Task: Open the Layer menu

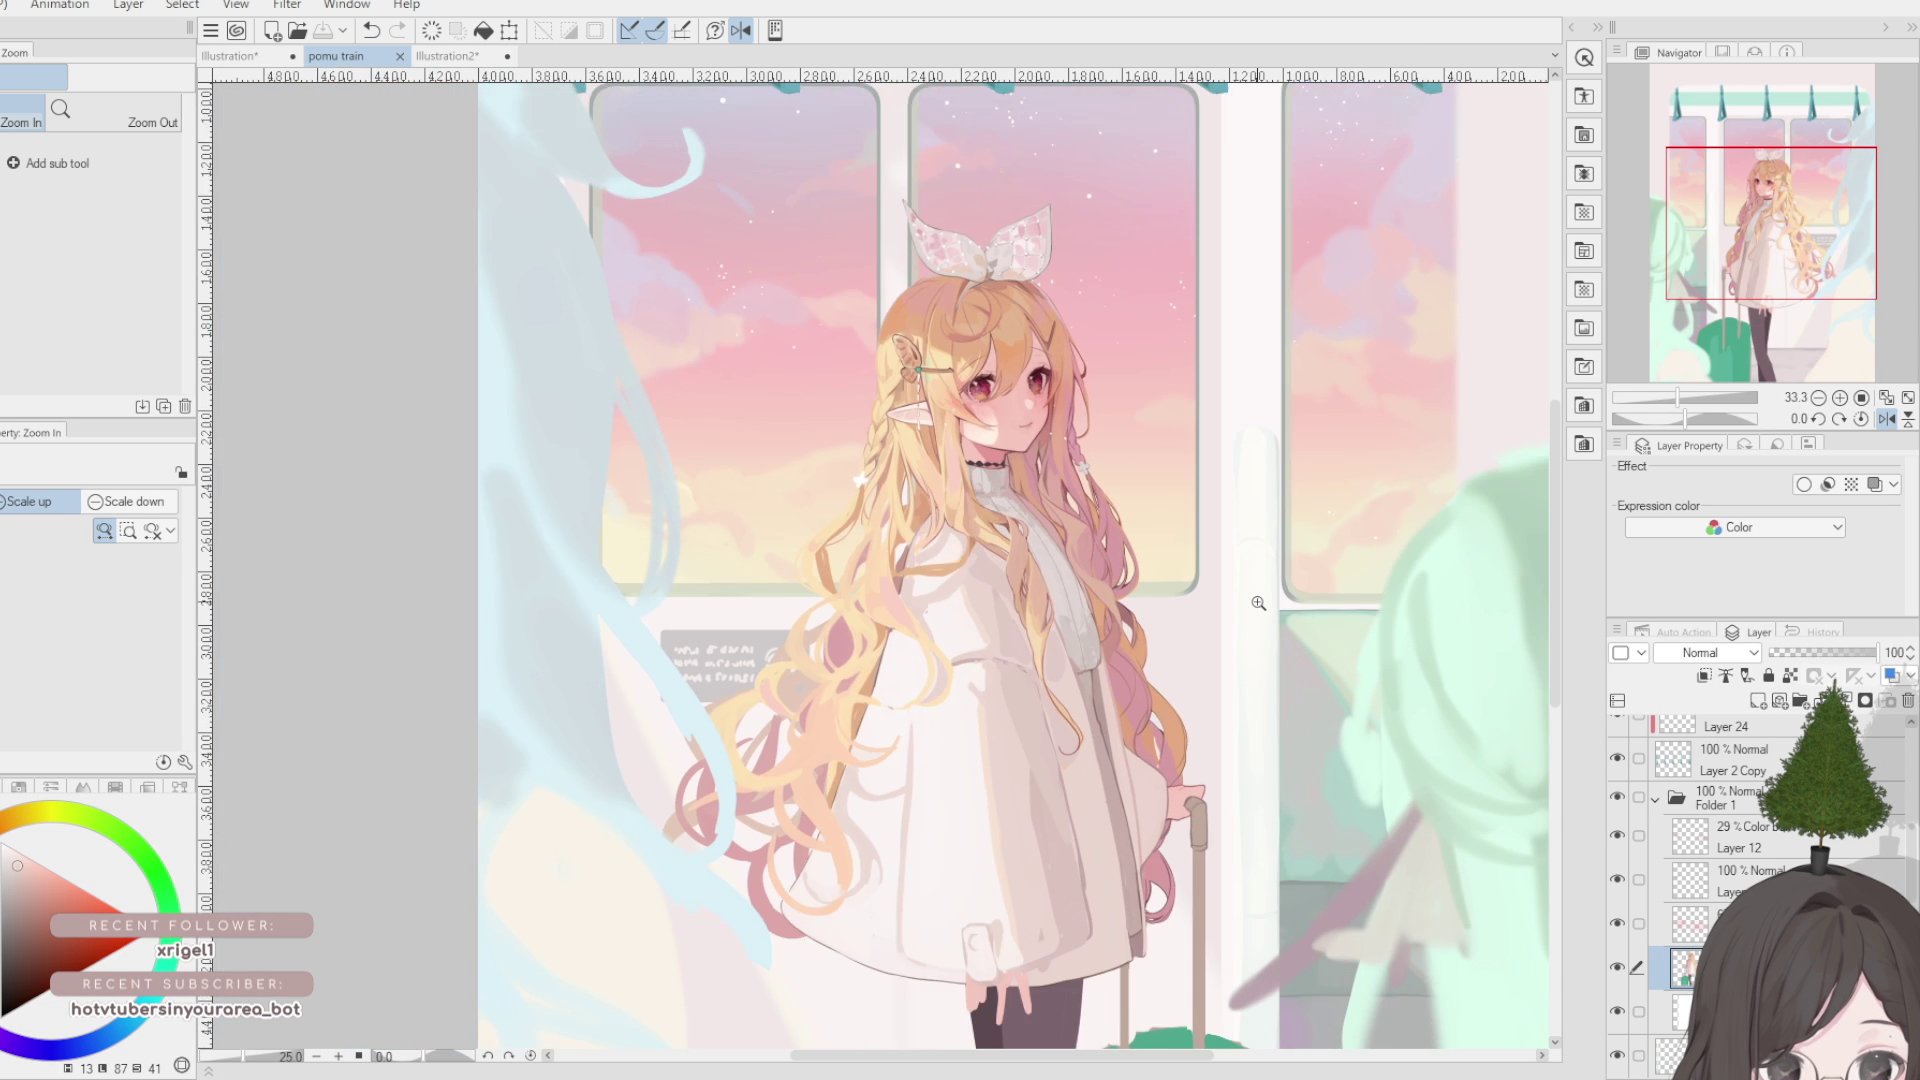Action: tap(128, 5)
